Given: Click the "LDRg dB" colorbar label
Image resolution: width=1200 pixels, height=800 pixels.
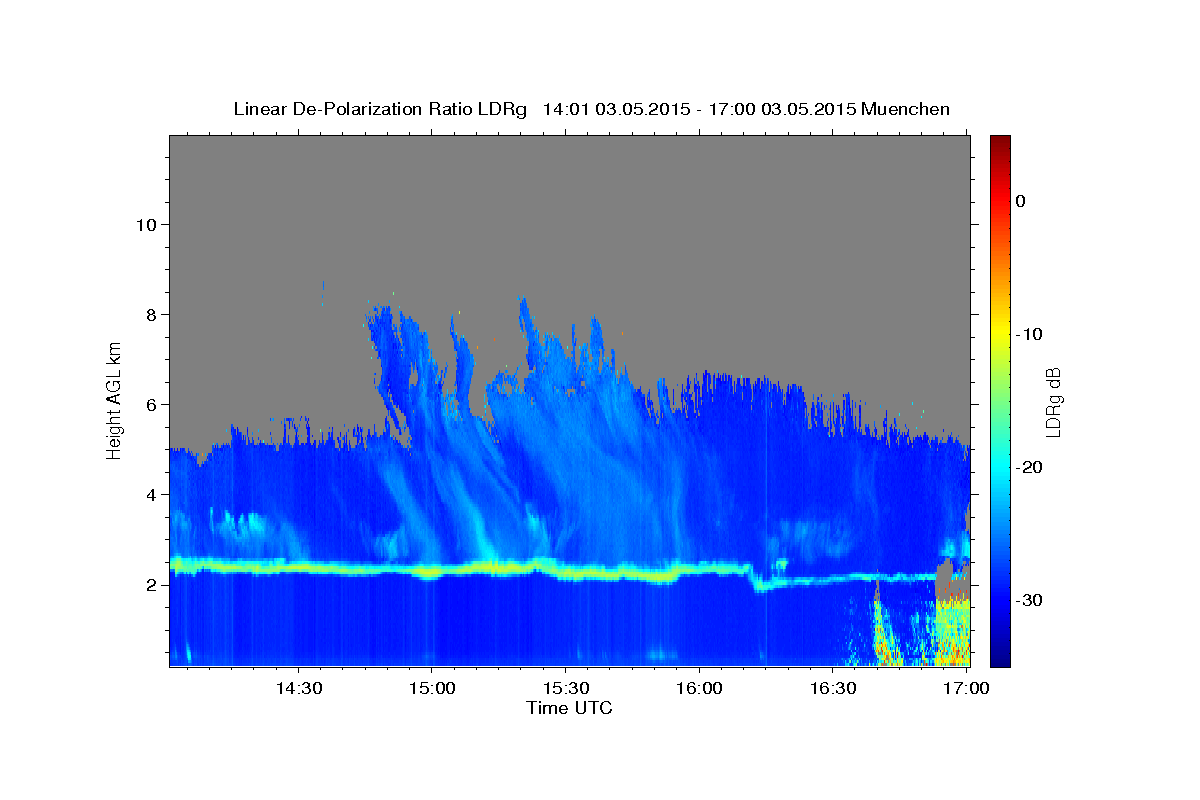Looking at the screenshot, I should tap(1053, 402).
